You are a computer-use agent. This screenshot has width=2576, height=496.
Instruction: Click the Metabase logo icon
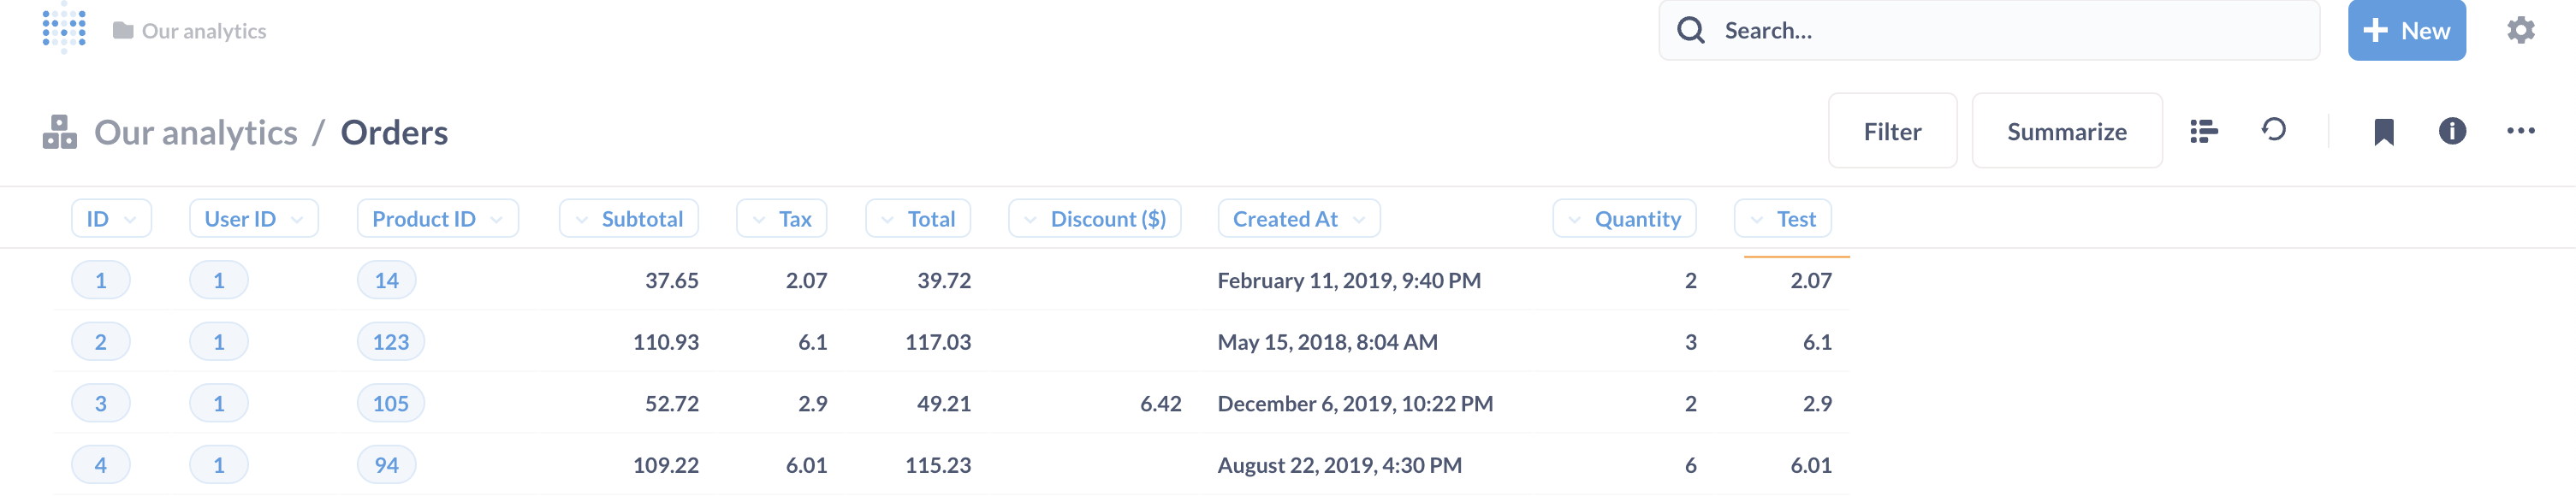(x=64, y=30)
